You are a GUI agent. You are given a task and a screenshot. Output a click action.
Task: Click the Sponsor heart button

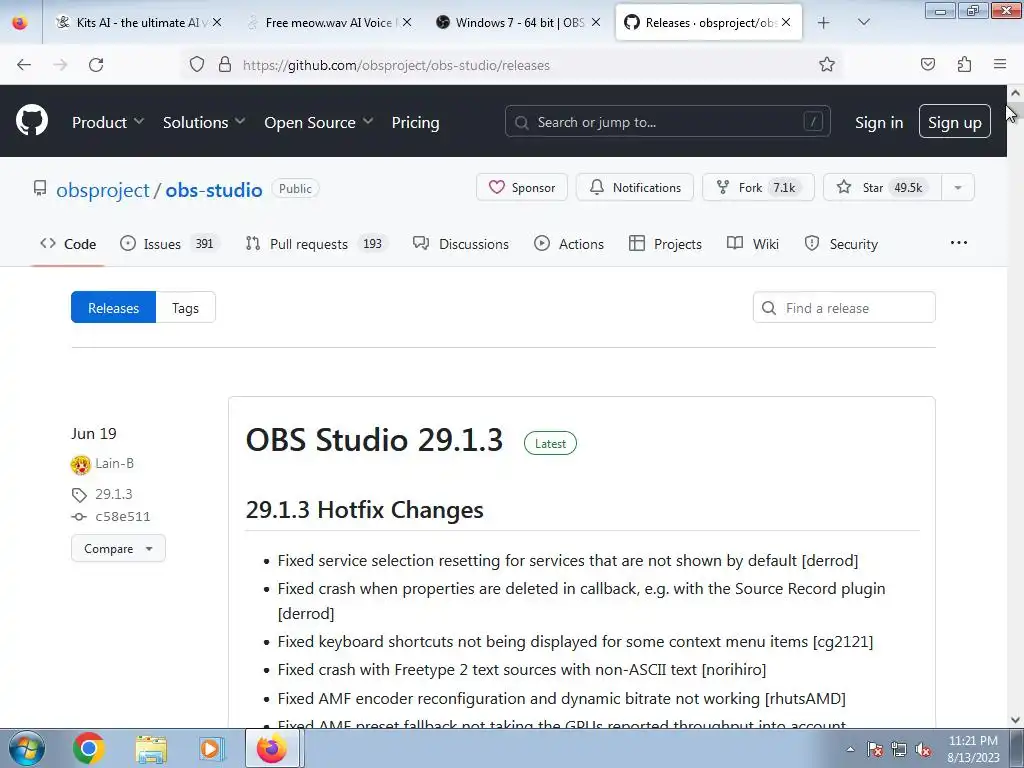click(x=522, y=187)
